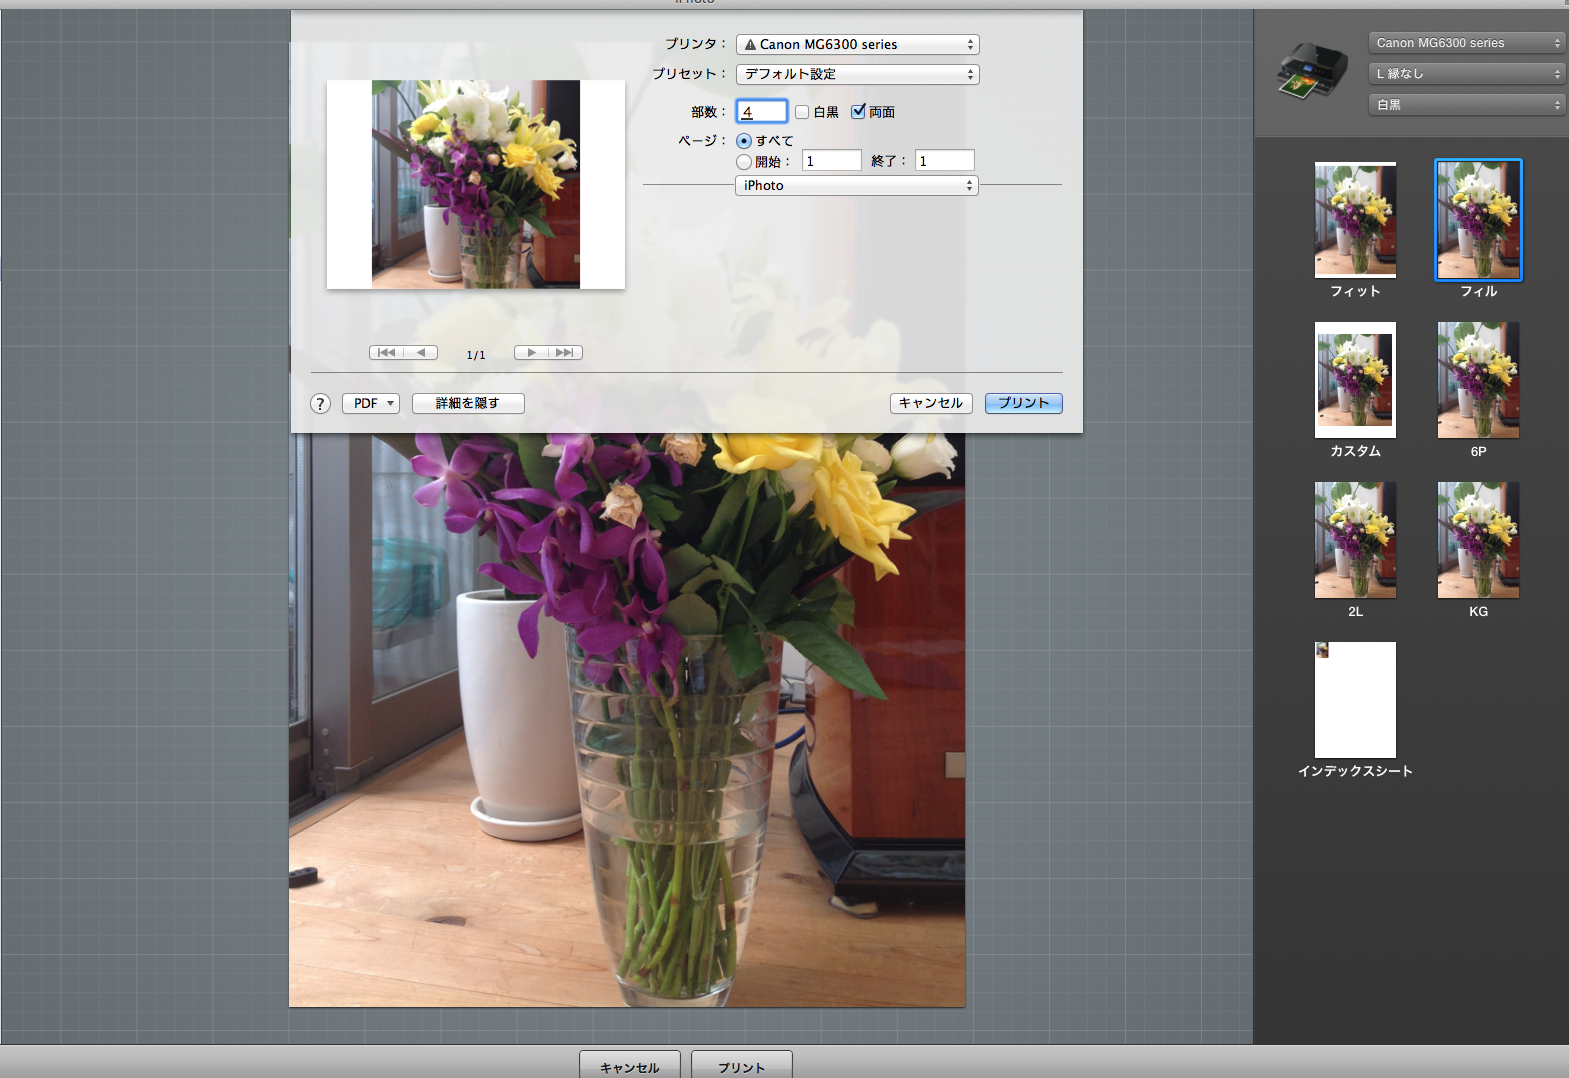The image size is (1569, 1078).
Task: Select the フィット layout thumbnail
Action: coord(1355,221)
